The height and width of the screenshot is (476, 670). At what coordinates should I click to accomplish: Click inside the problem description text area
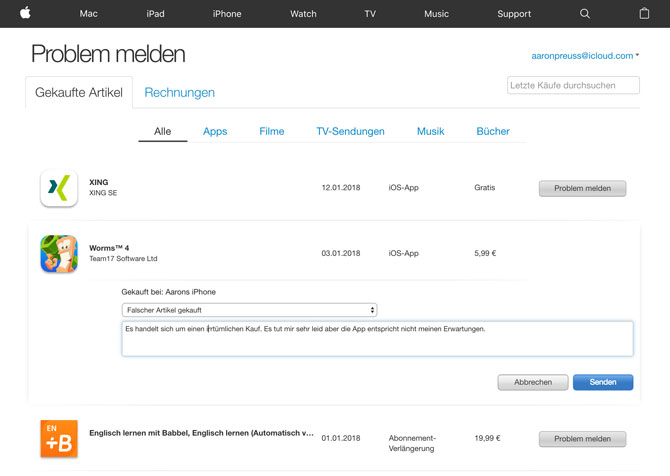[377, 339]
